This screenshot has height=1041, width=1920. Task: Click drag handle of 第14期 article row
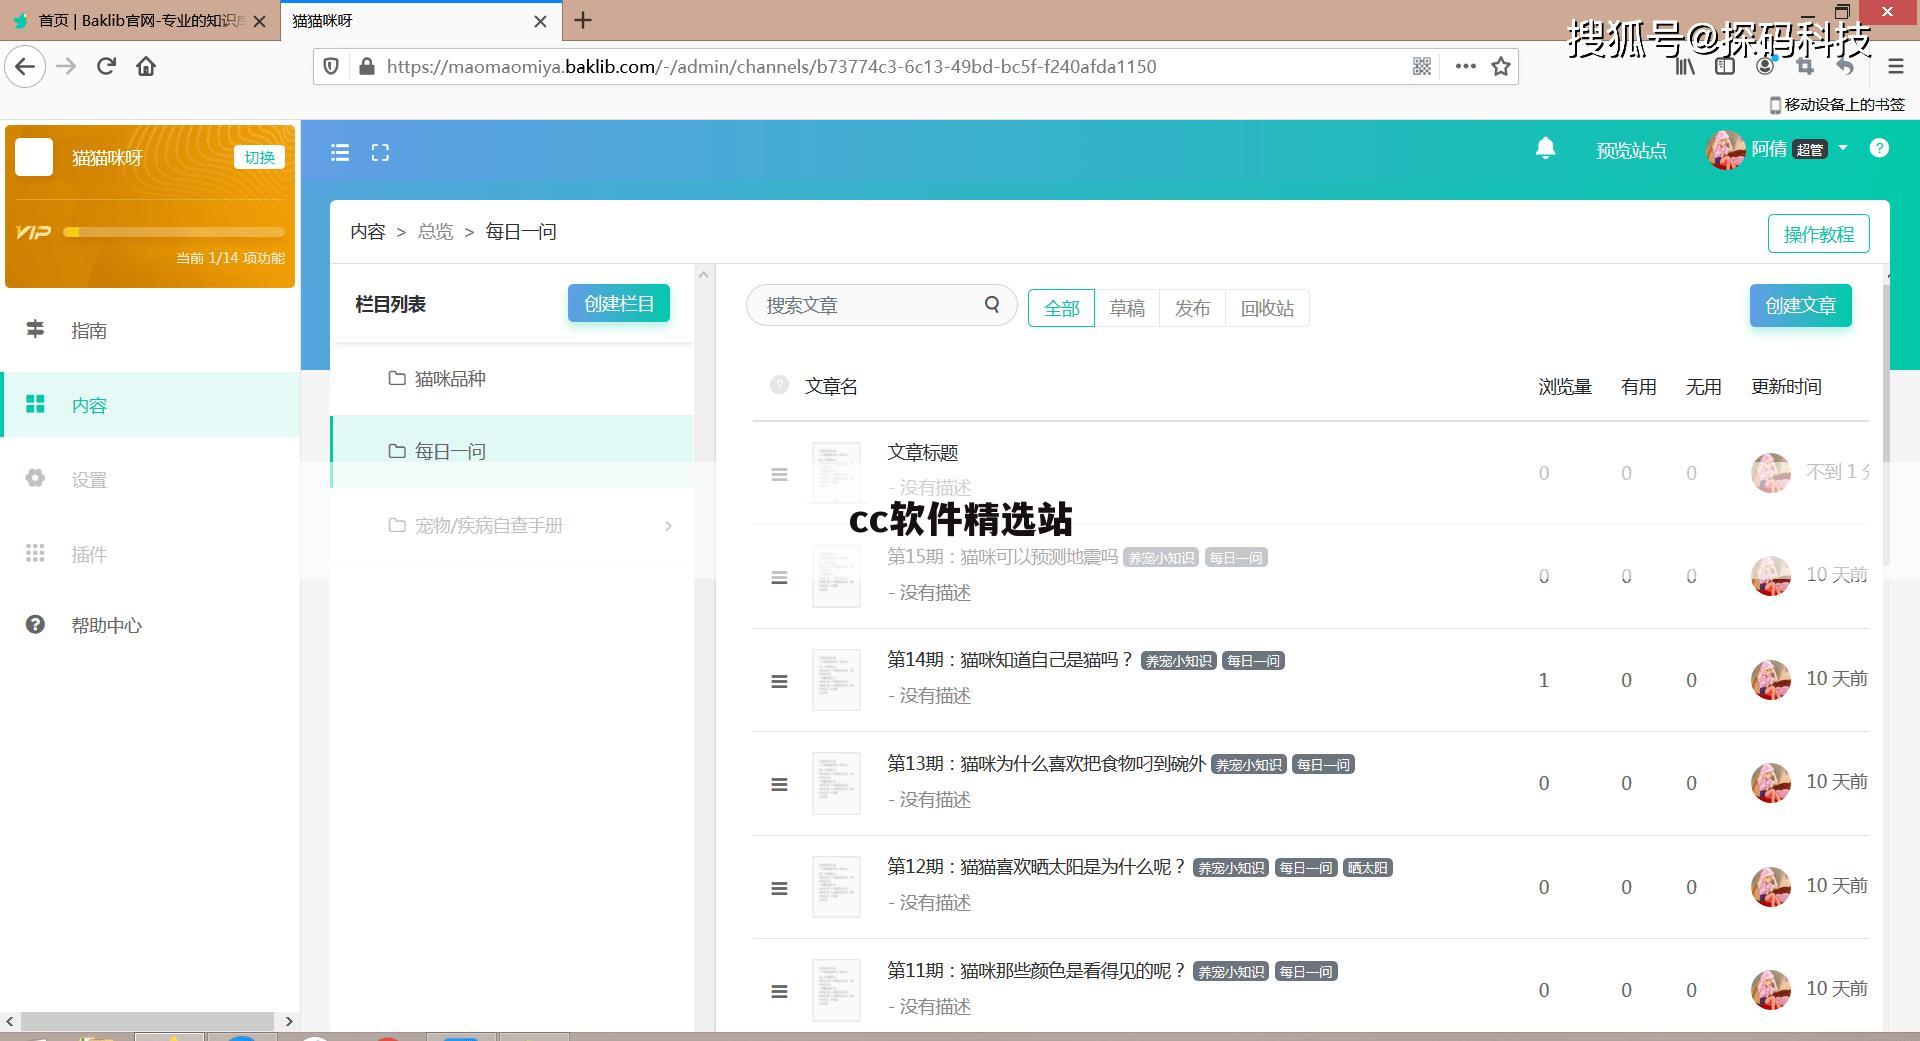779,682
